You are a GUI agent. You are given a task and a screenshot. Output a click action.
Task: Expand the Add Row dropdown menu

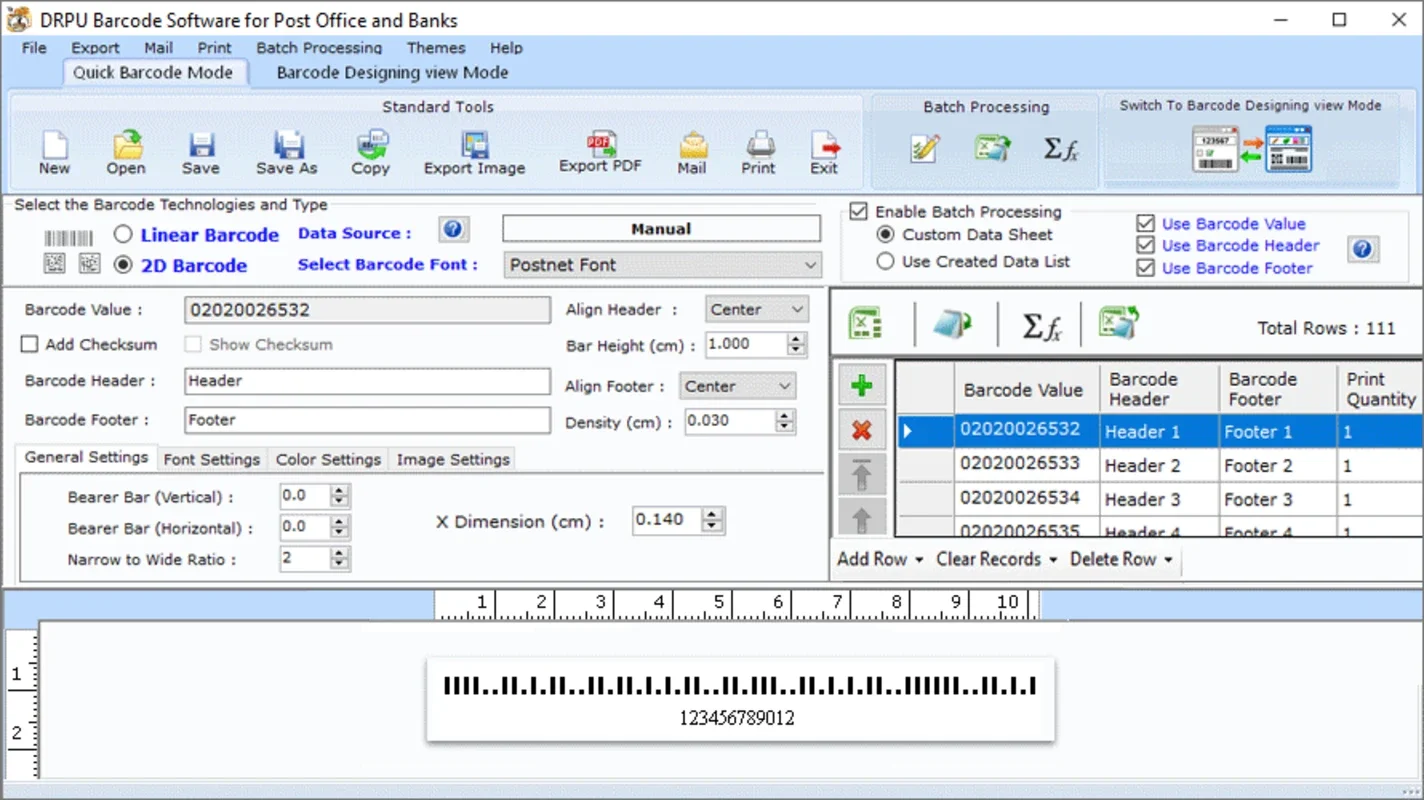tap(880, 559)
